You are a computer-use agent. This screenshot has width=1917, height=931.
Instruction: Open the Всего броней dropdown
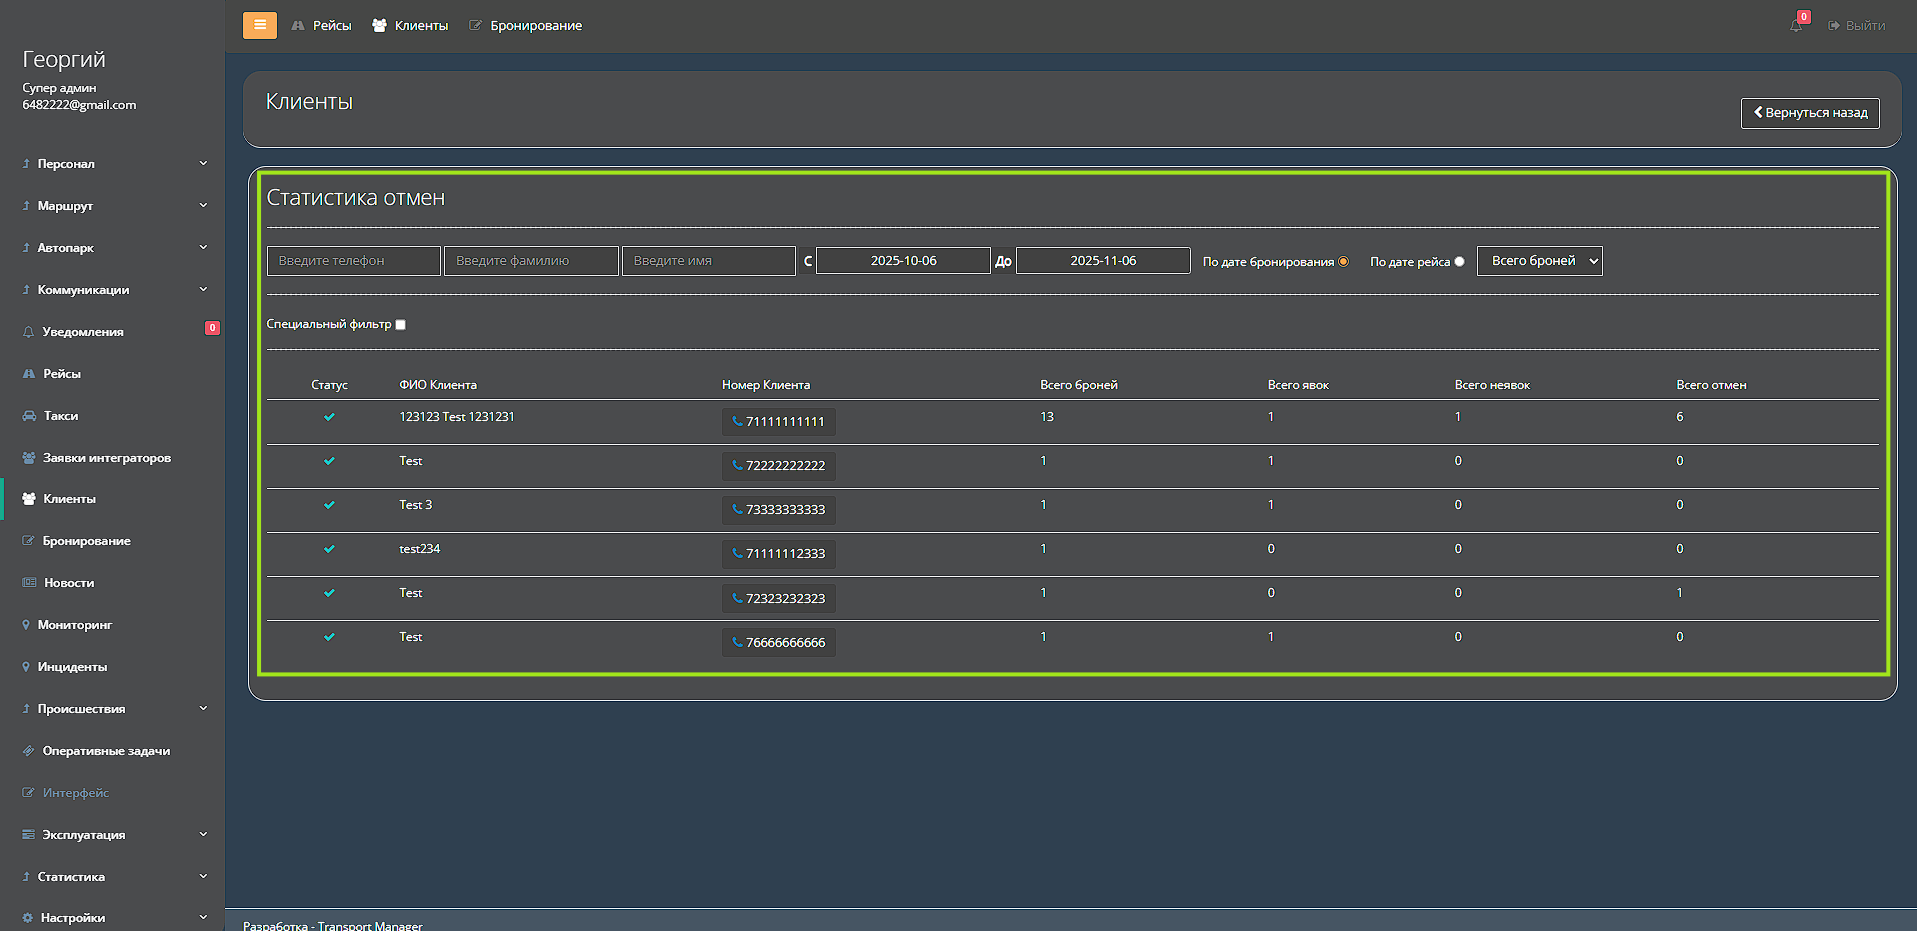[x=1539, y=261]
